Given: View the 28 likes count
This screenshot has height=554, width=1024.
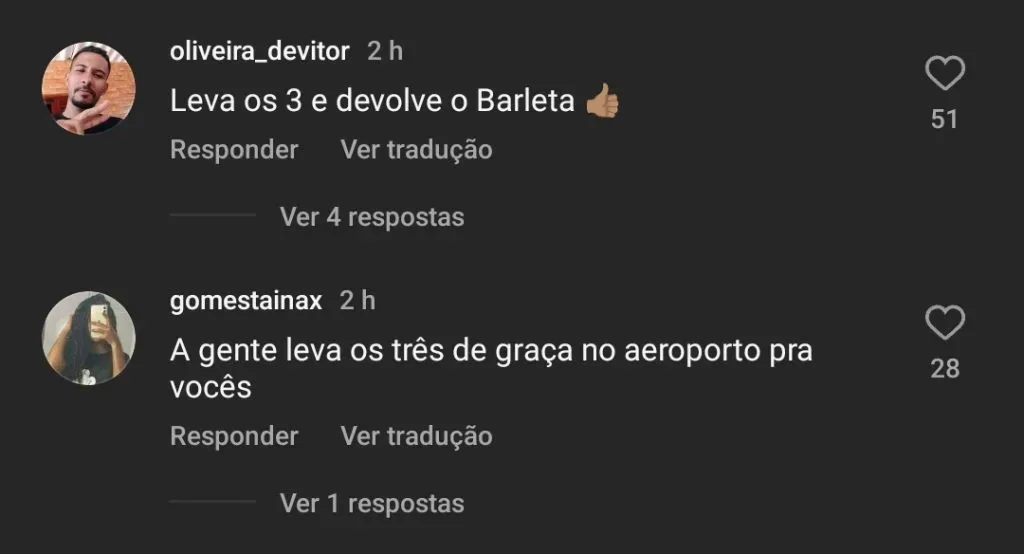Looking at the screenshot, I should click(944, 369).
